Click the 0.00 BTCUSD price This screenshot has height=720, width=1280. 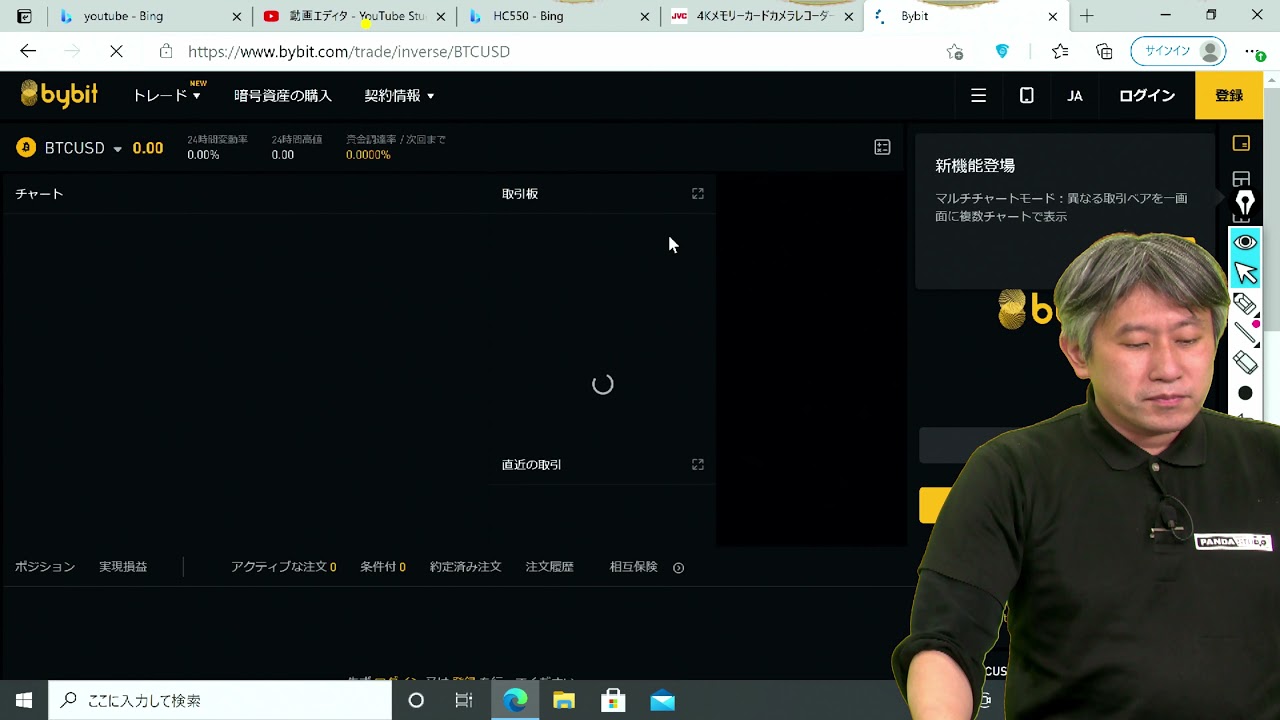coord(148,148)
